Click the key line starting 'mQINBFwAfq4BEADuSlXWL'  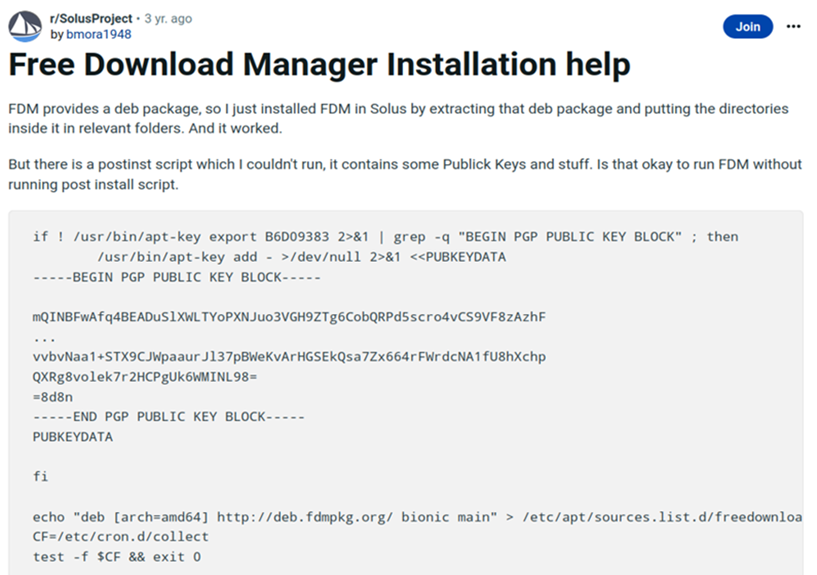[x=289, y=317]
